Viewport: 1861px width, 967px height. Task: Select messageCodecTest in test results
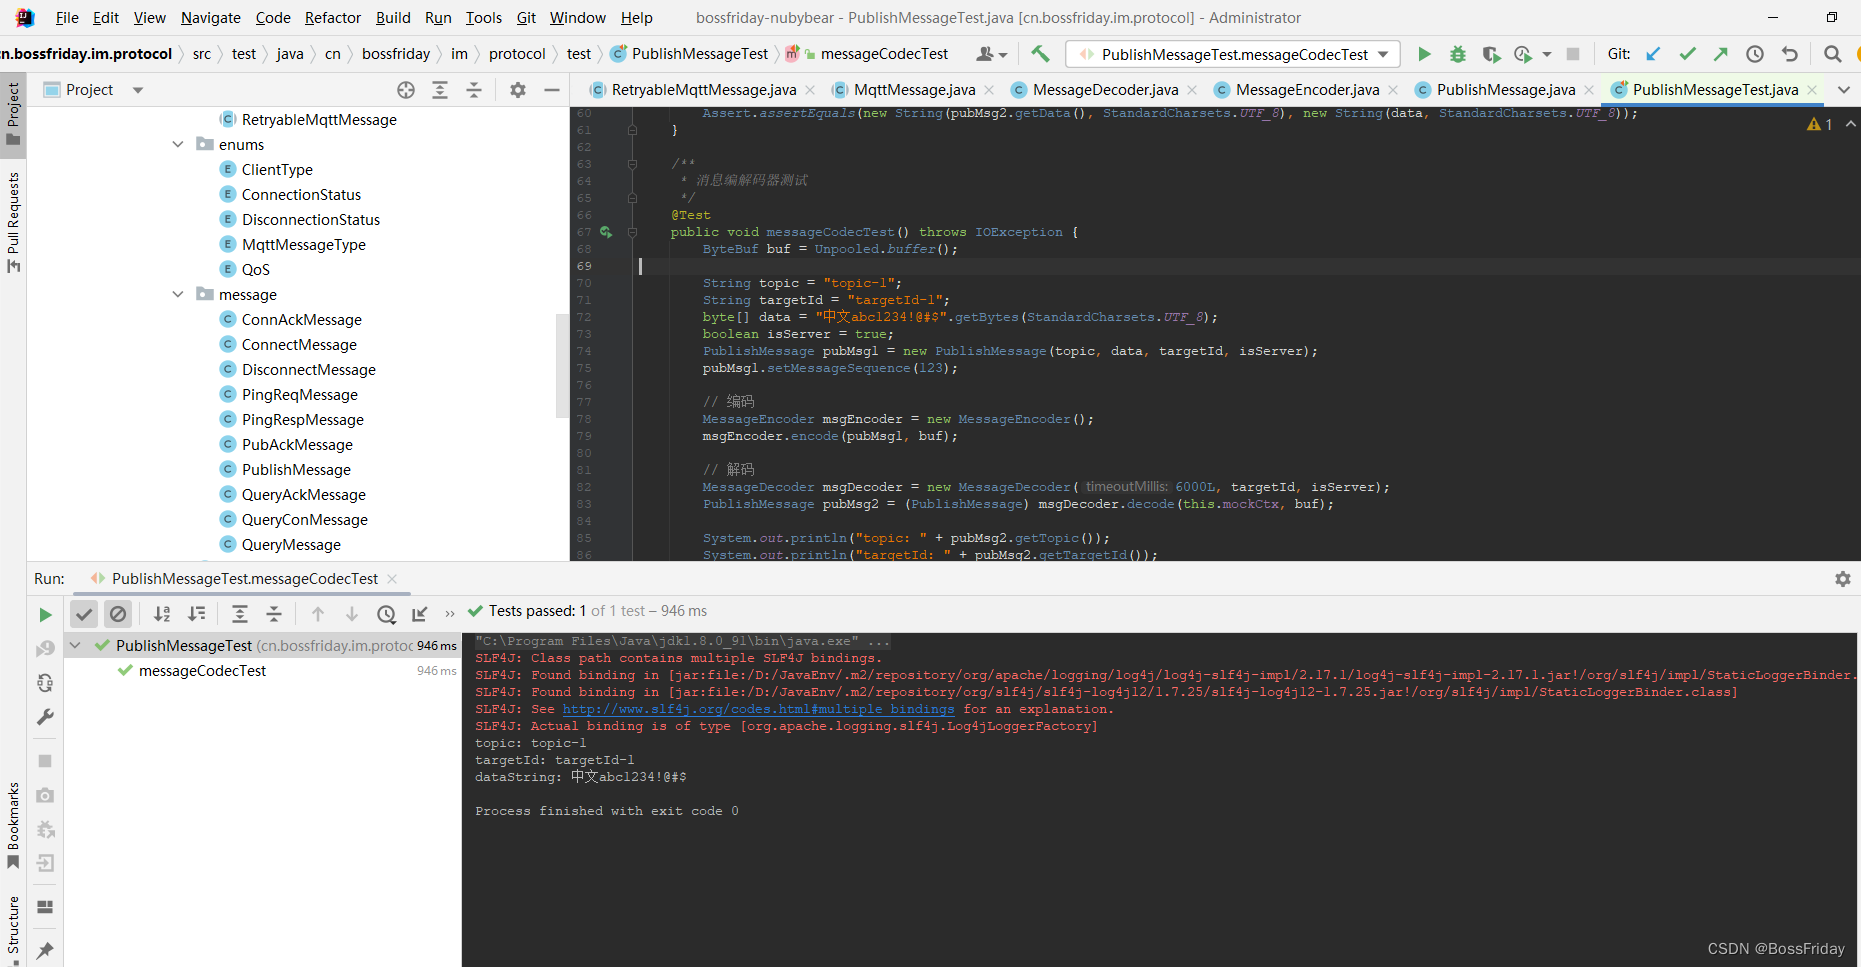pos(202,671)
